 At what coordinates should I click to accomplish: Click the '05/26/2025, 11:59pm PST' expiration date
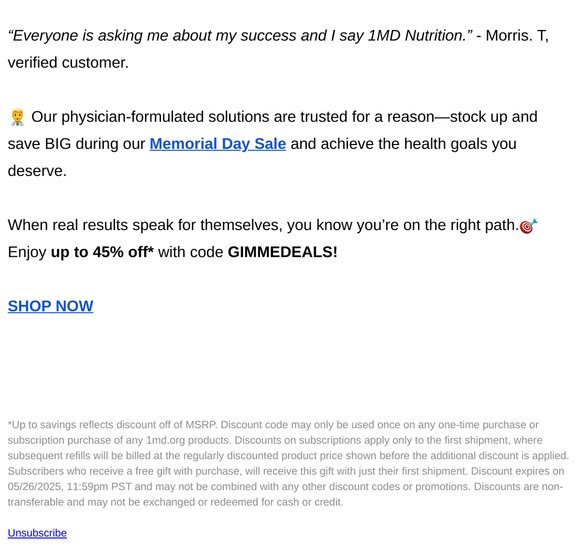(x=68, y=487)
